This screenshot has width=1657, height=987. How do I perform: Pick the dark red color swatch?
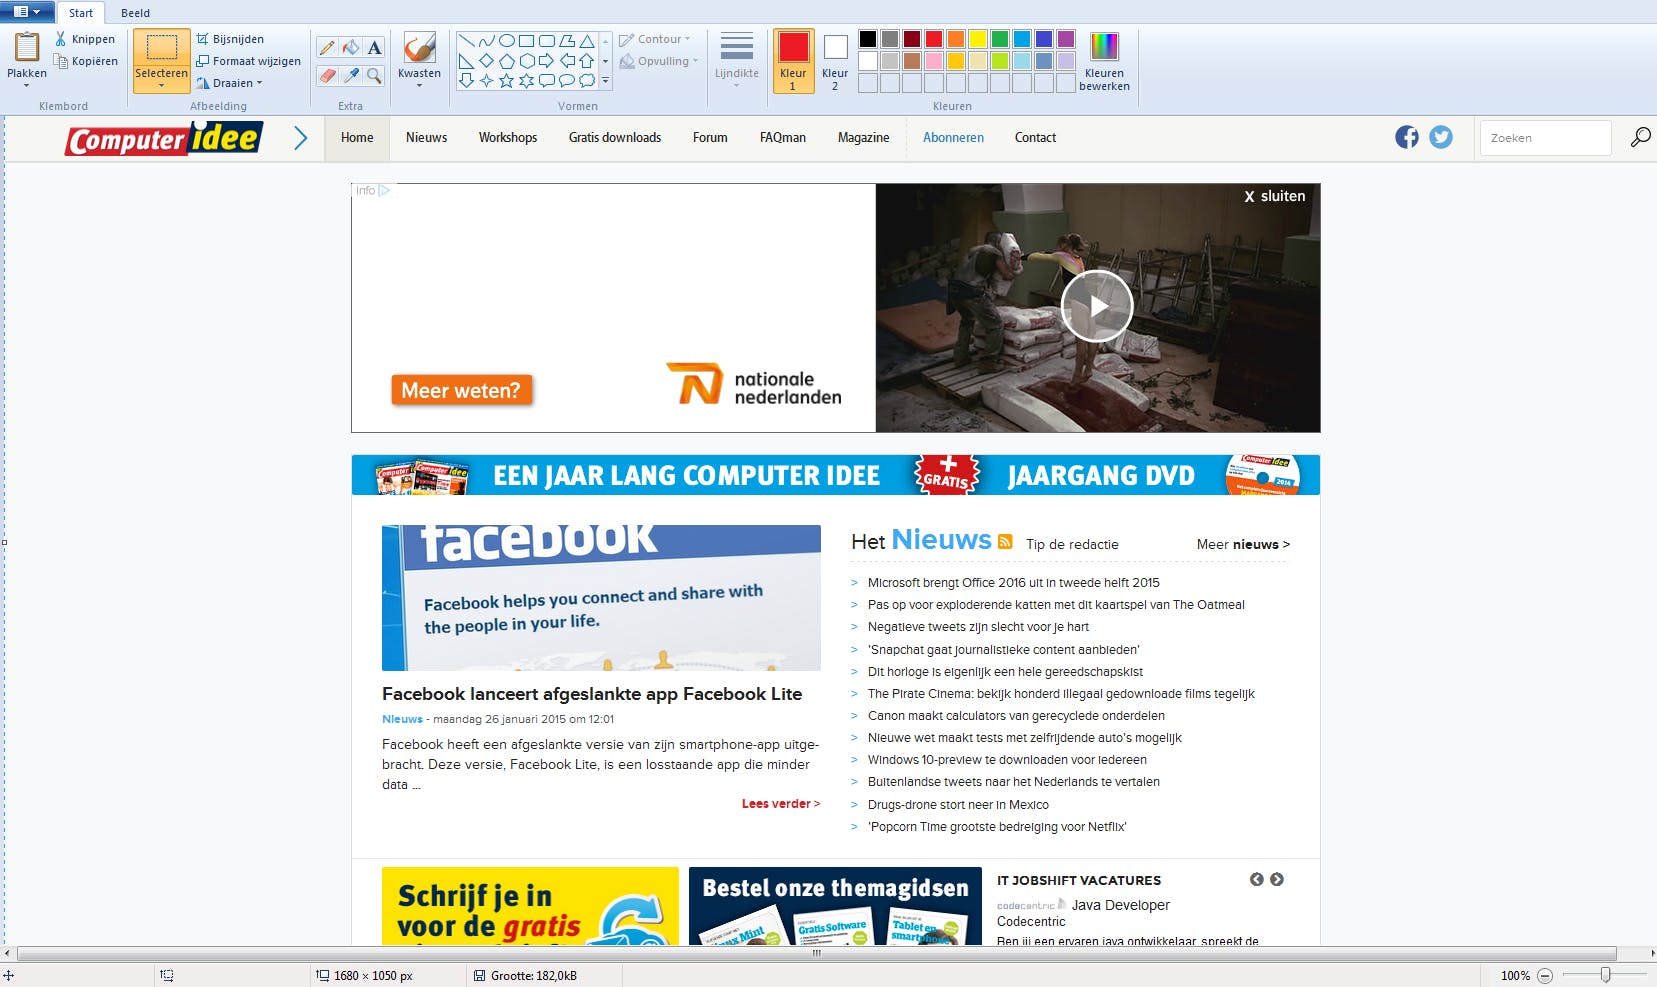(912, 39)
